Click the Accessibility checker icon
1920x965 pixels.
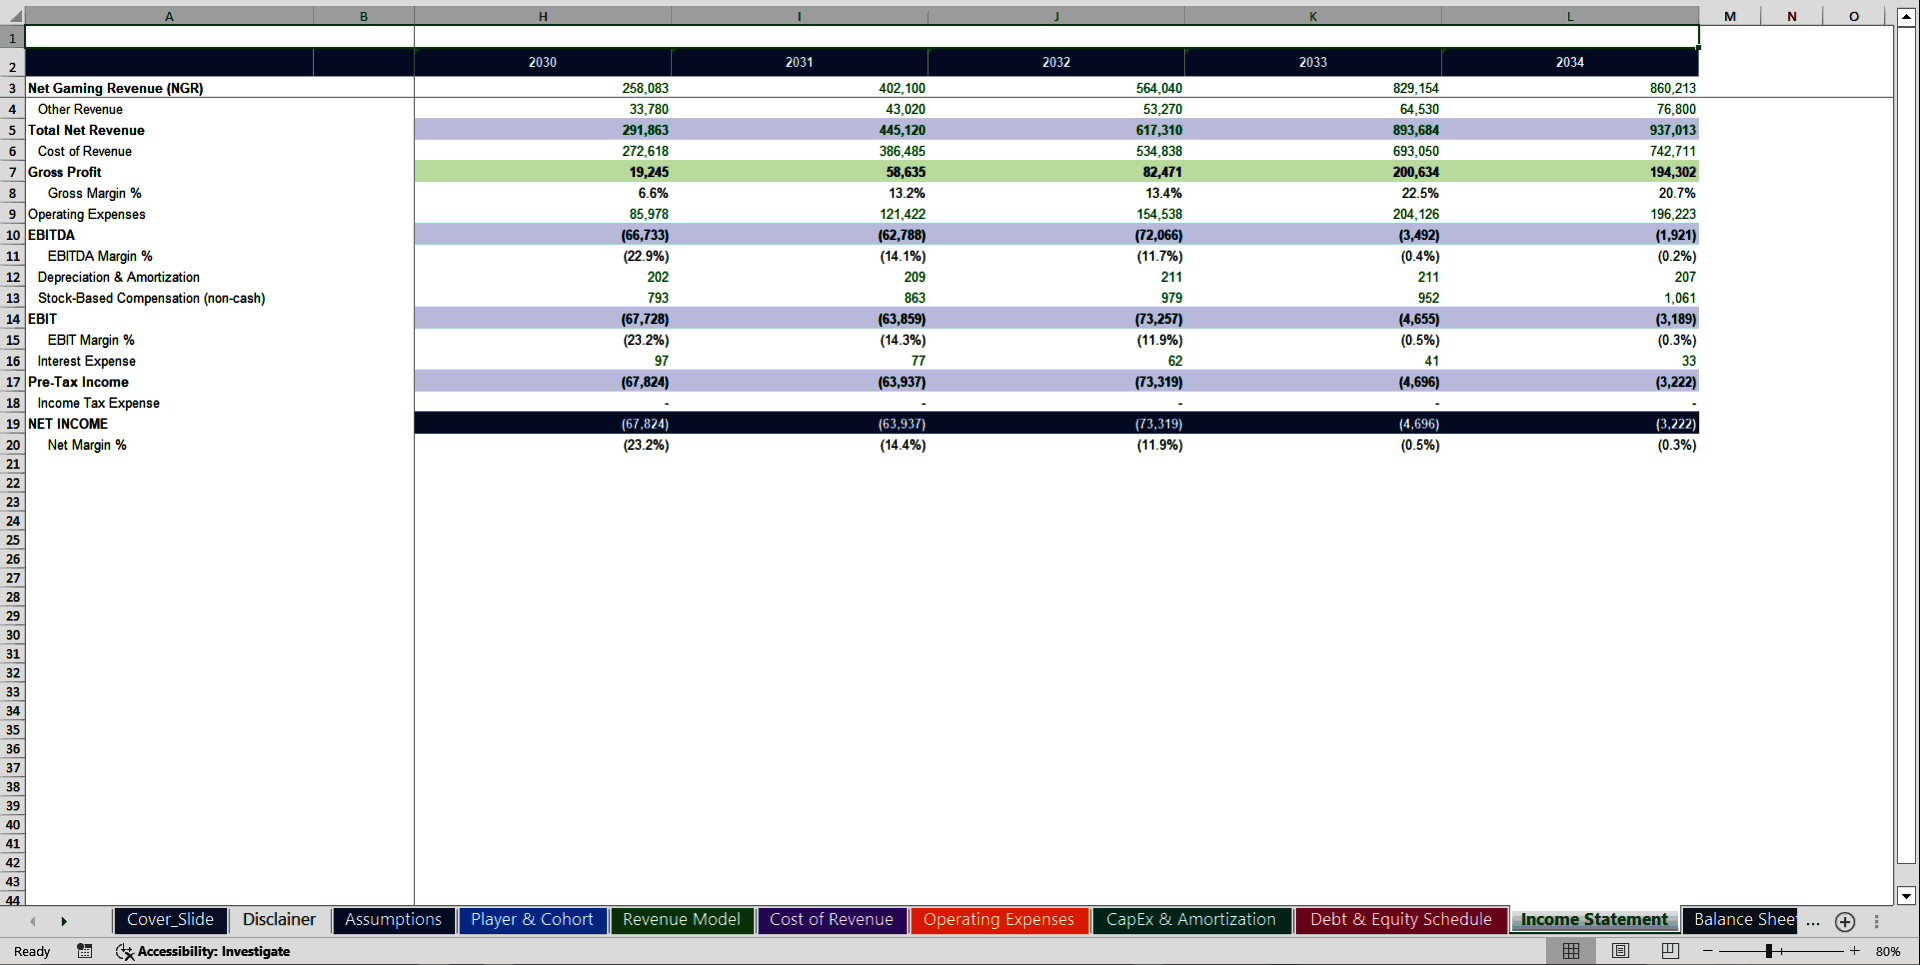(125, 951)
